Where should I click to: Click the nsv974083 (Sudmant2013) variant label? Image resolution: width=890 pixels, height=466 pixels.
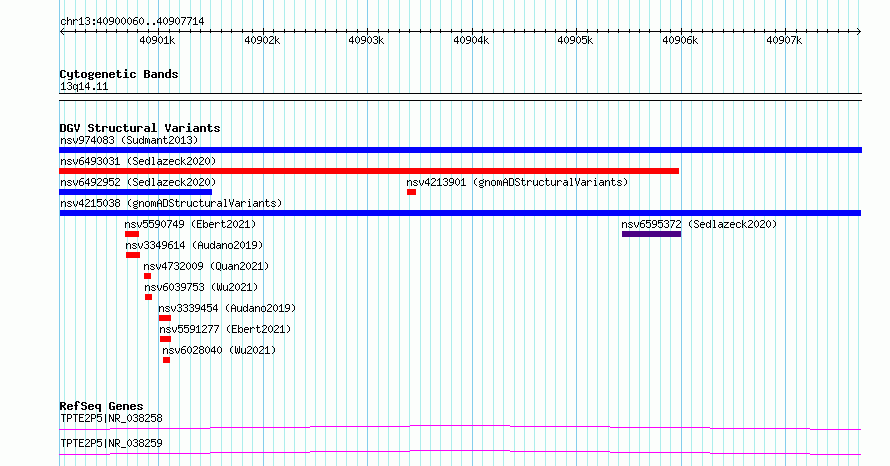tap(129, 140)
